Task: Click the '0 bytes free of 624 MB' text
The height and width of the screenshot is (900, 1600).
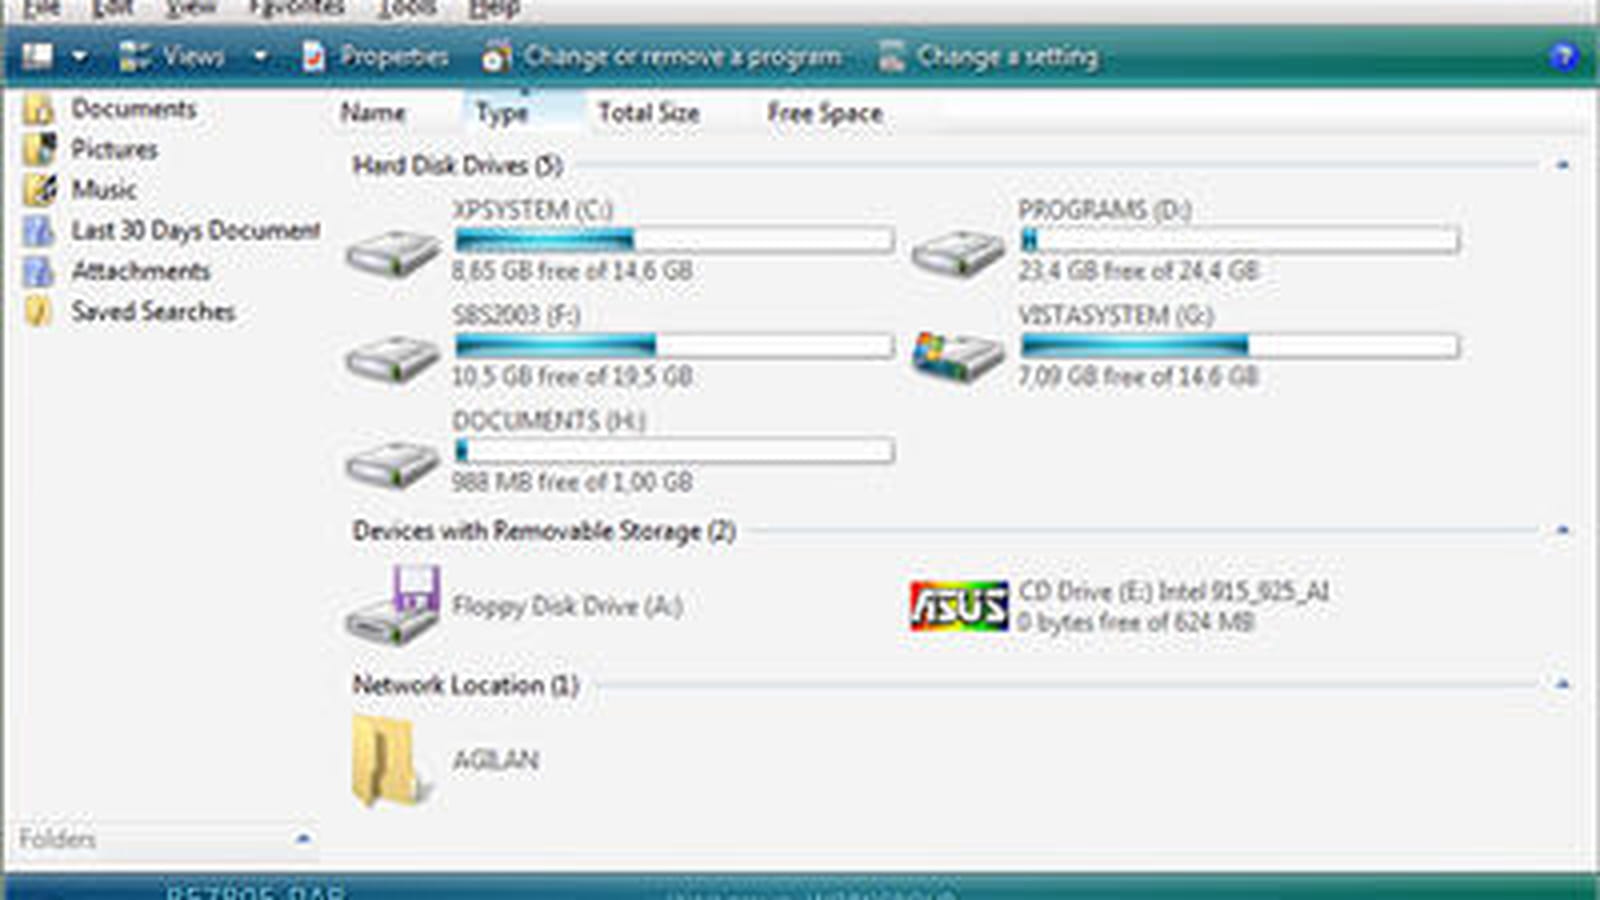Action: point(1136,622)
